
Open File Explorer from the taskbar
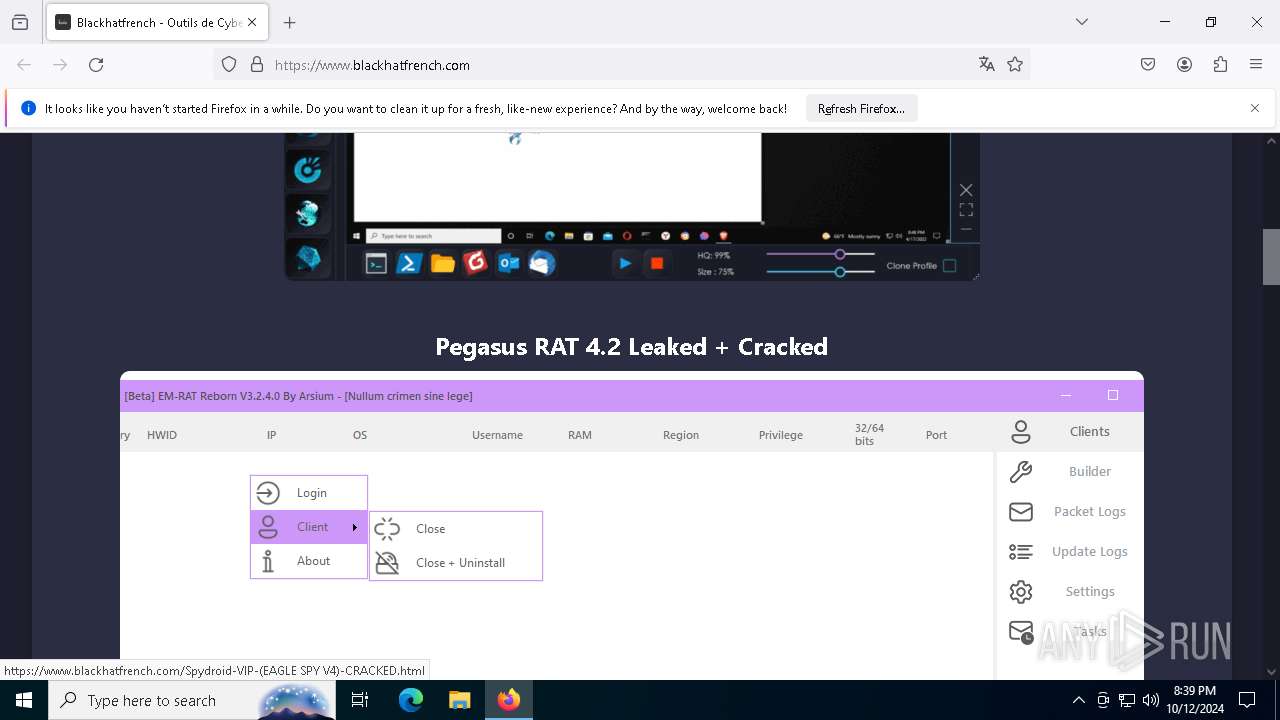pyautogui.click(x=459, y=700)
